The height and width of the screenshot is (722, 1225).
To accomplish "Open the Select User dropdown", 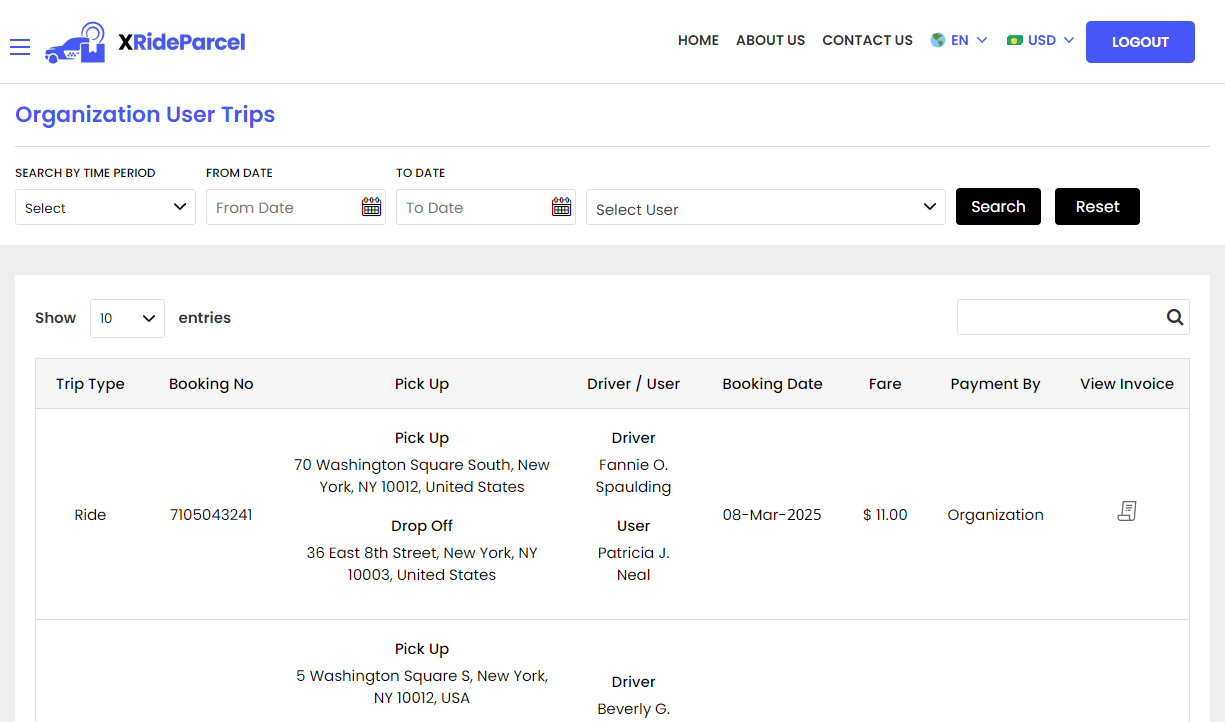I will [x=765, y=208].
